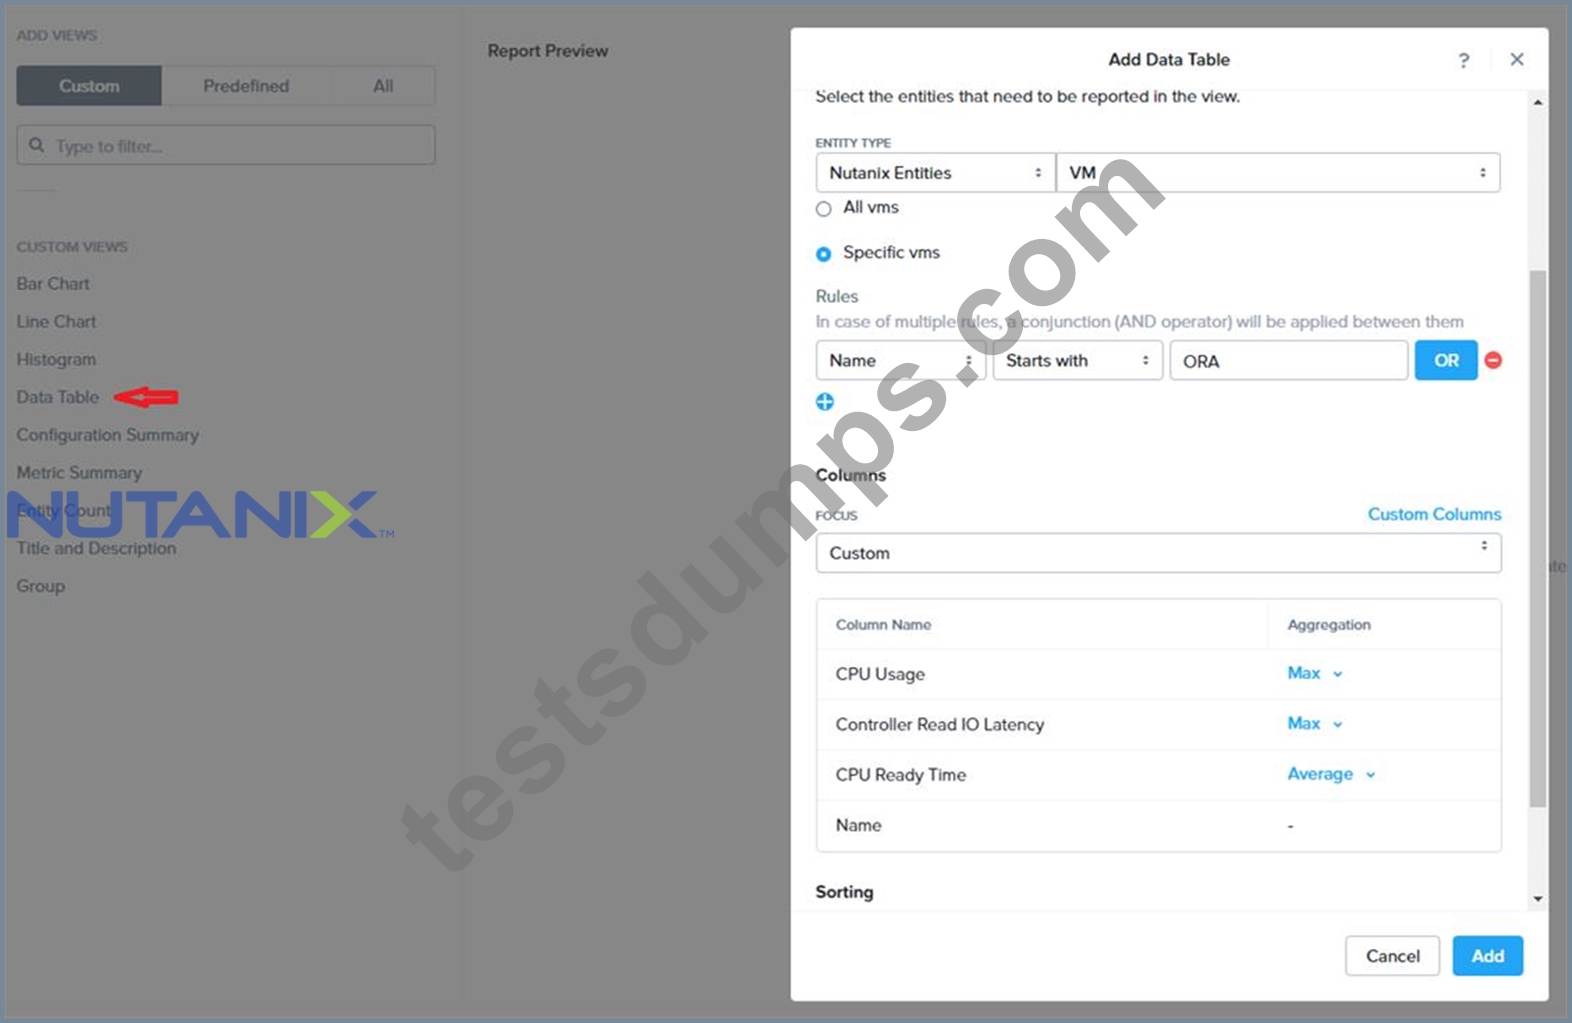Expand the Focus Custom dropdown
Viewport: 1572px width, 1023px height.
1158,553
